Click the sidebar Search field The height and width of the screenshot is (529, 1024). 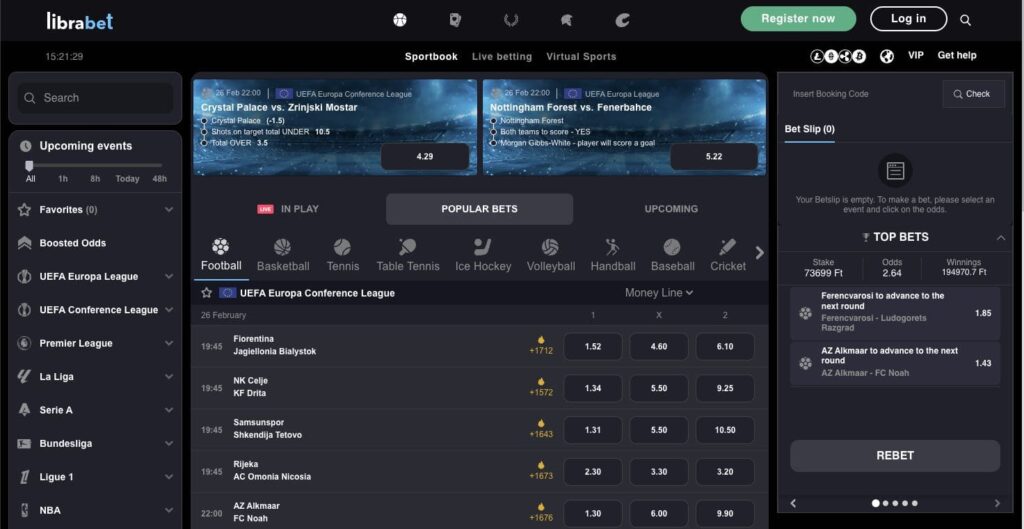pyautogui.click(x=95, y=98)
